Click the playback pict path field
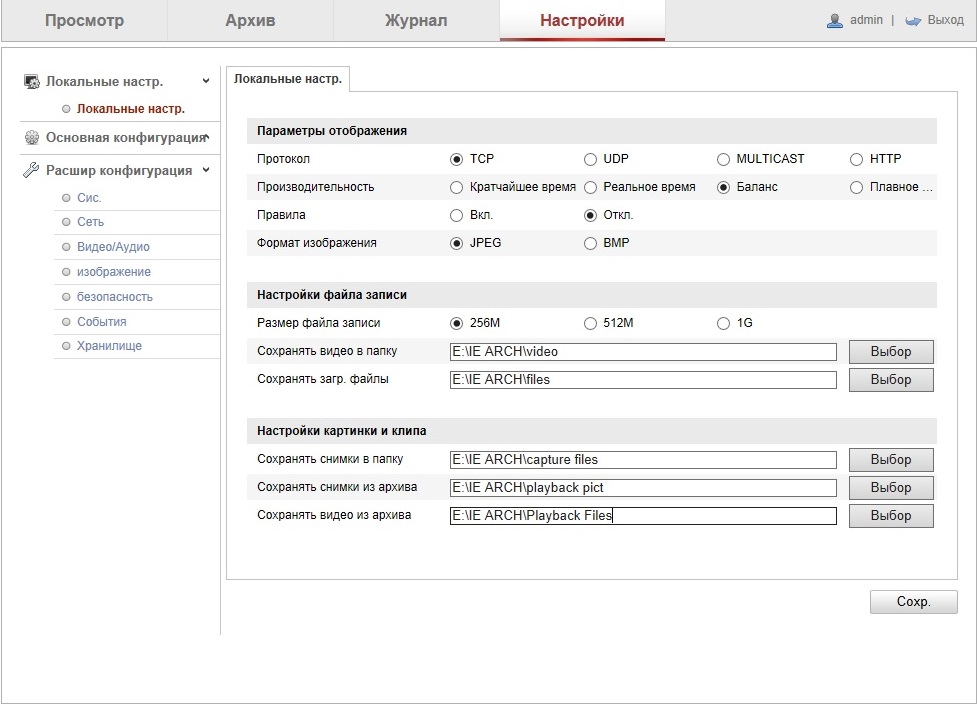The image size is (977, 704). [643, 488]
